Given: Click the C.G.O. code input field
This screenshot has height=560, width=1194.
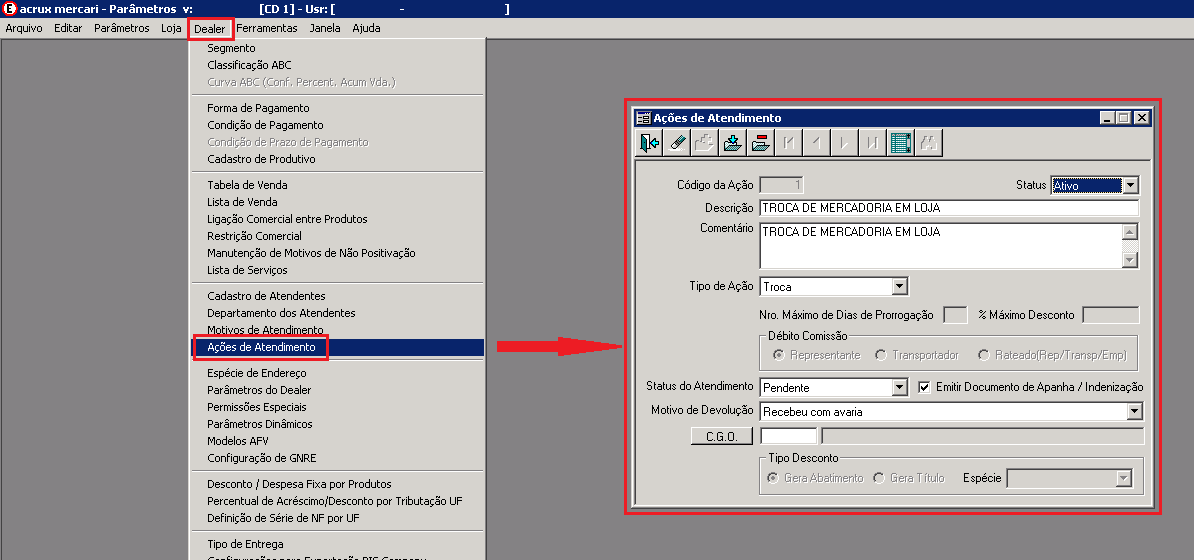Looking at the screenshot, I should pyautogui.click(x=788, y=436).
